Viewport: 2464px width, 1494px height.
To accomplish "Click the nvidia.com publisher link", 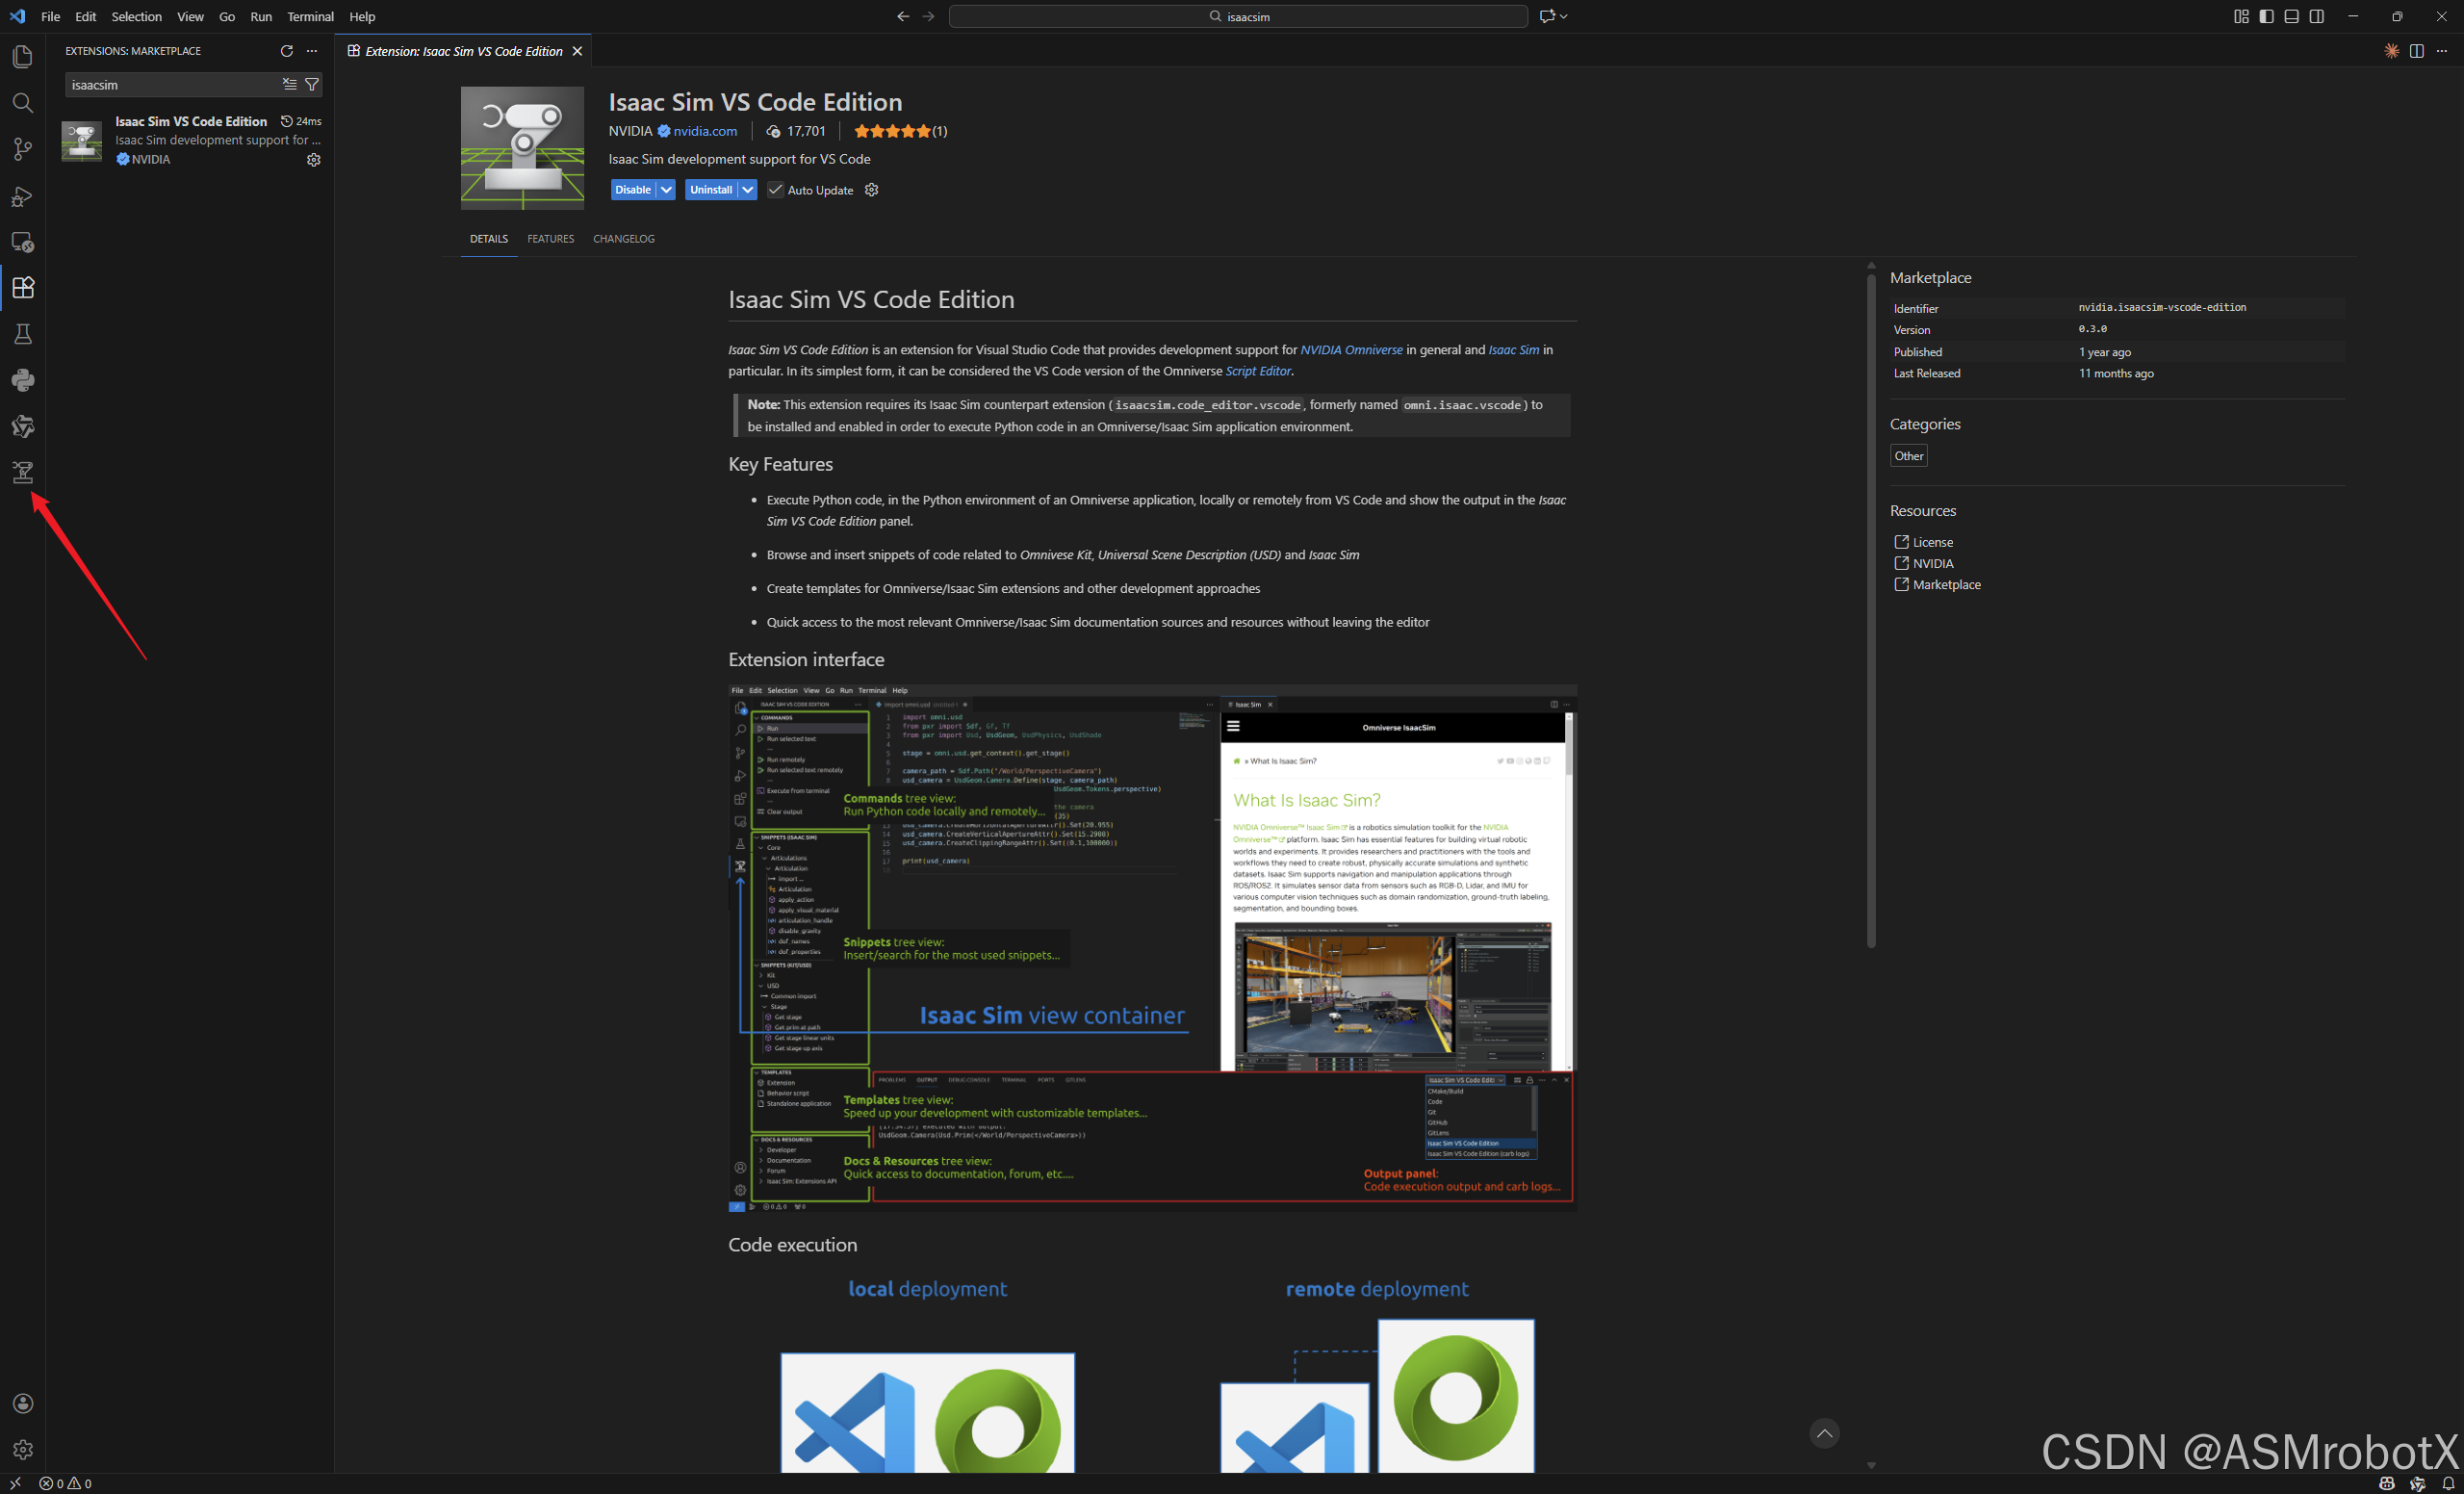I will tap(705, 131).
